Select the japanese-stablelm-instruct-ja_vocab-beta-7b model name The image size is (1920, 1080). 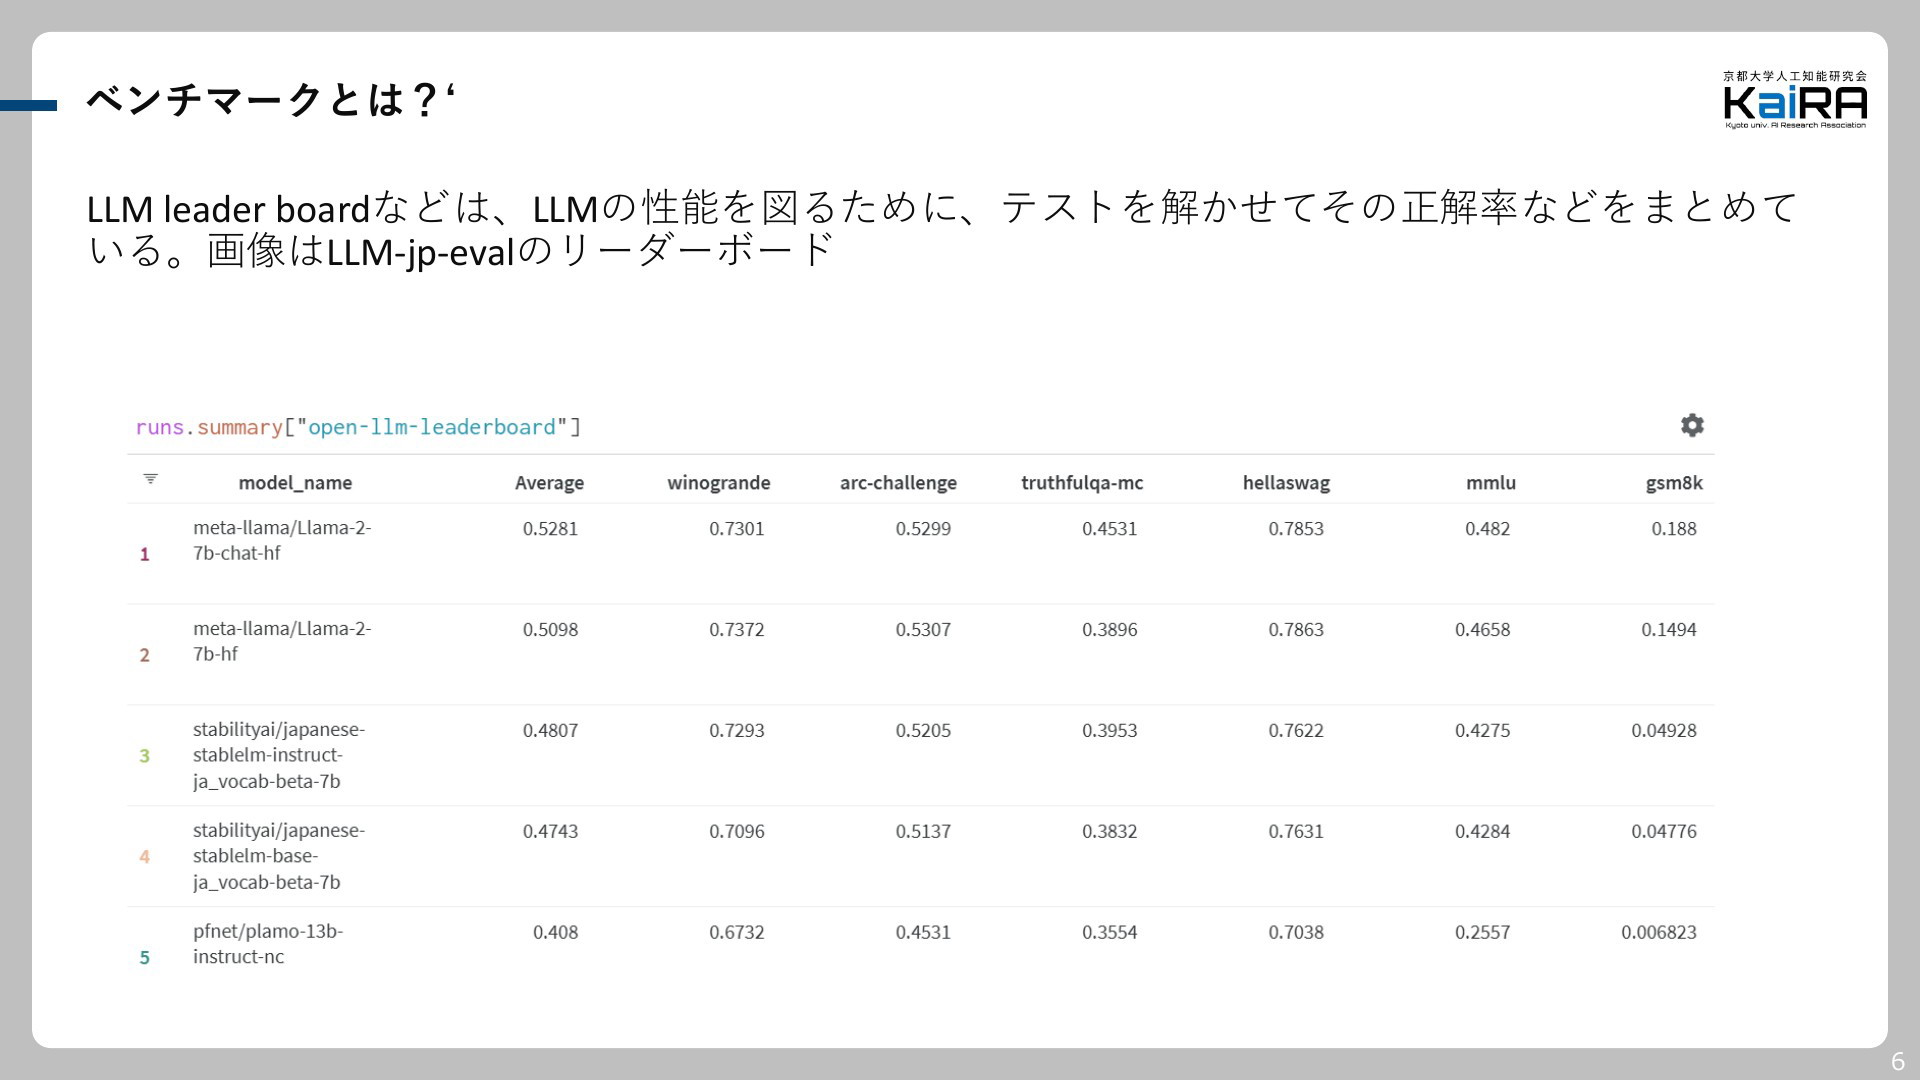[279, 755]
